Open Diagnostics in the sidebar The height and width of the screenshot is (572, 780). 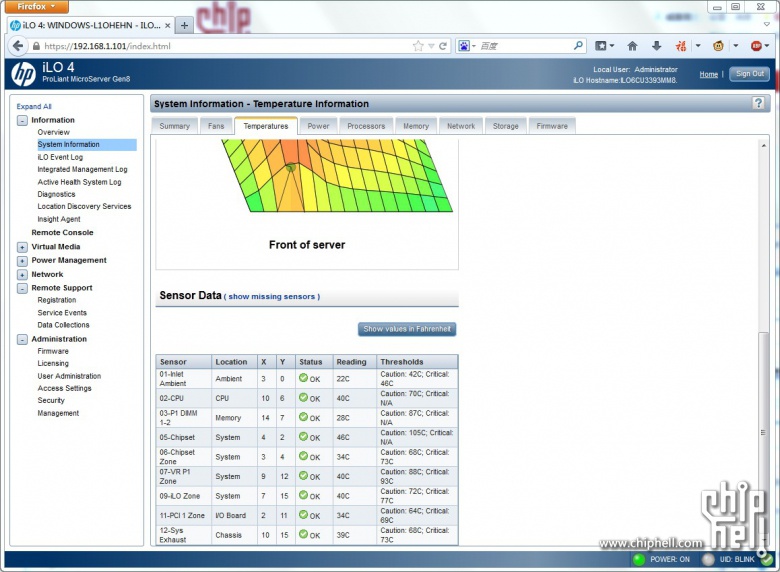pos(57,194)
